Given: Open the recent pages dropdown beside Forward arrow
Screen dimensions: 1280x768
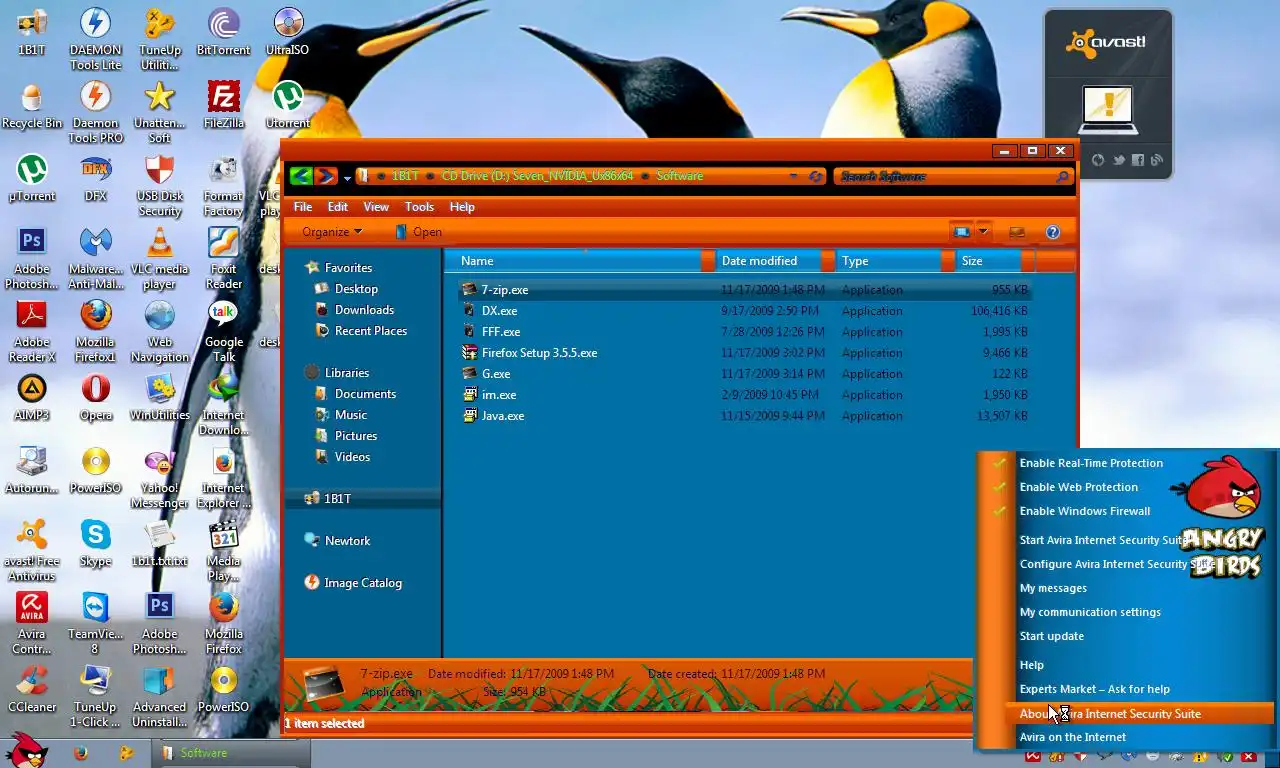Looking at the screenshot, I should tap(347, 177).
